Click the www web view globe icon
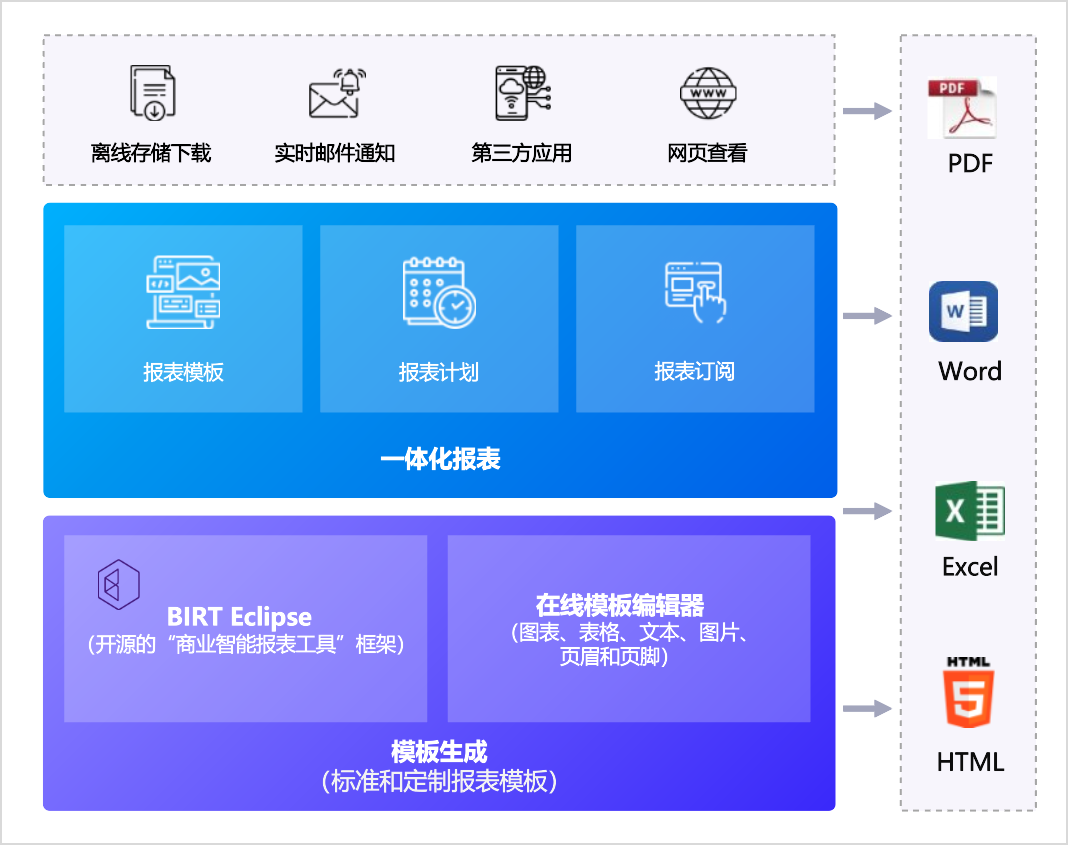Image resolution: width=1068 pixels, height=845 pixels. click(x=707, y=94)
